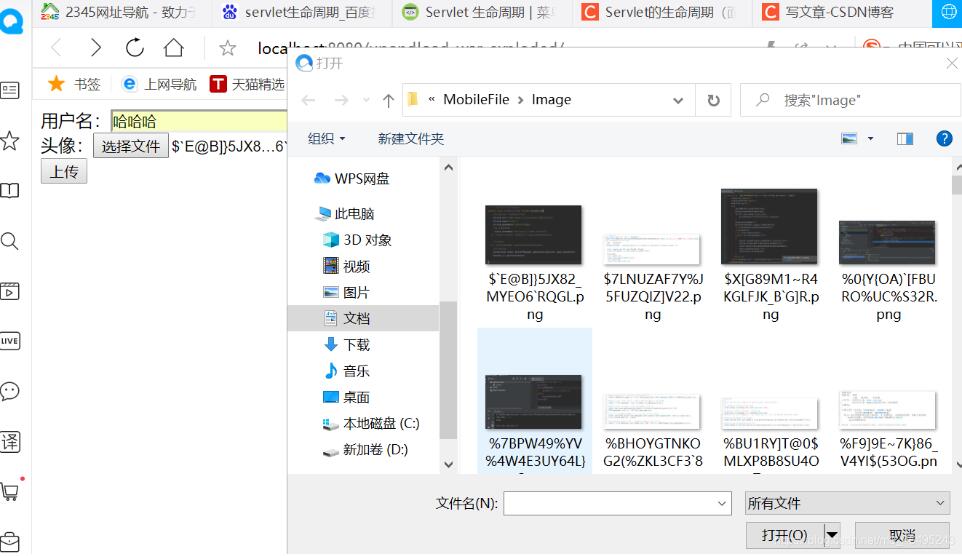Viewport: 962px width, 556px height.
Task: Open view options dropdown arrow
Action: [870, 139]
